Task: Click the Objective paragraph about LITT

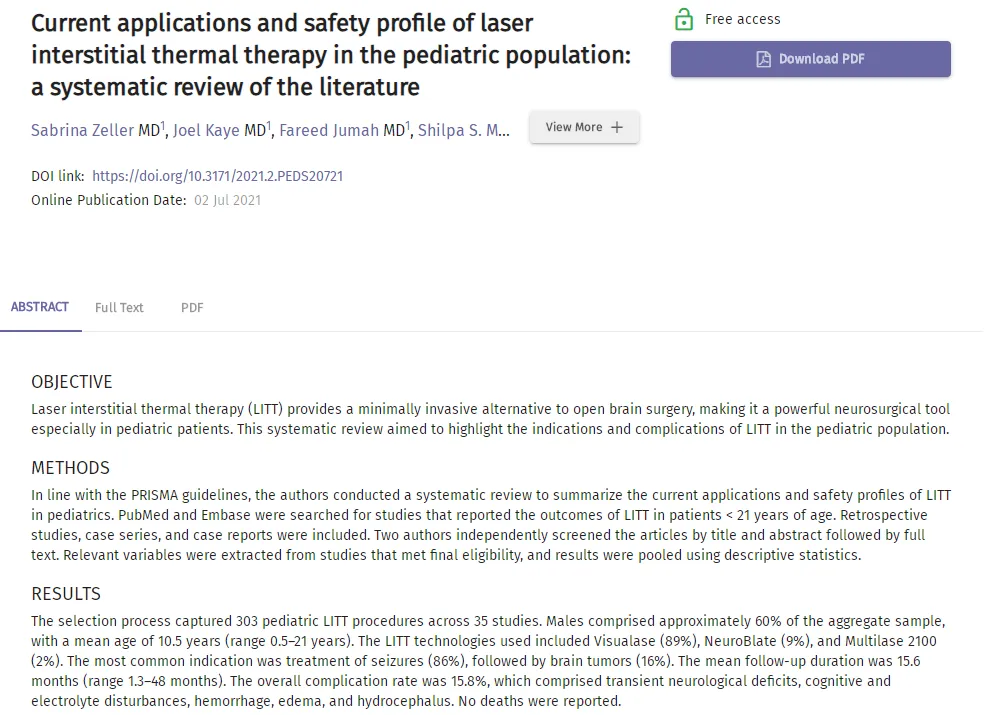Action: click(490, 419)
